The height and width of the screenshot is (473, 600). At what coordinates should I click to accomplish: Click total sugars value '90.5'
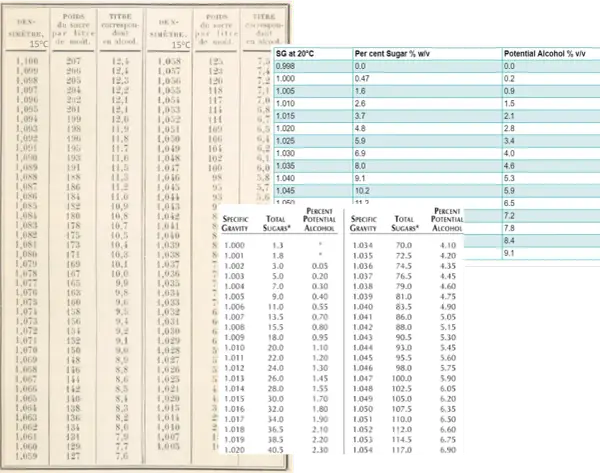pyautogui.click(x=404, y=338)
